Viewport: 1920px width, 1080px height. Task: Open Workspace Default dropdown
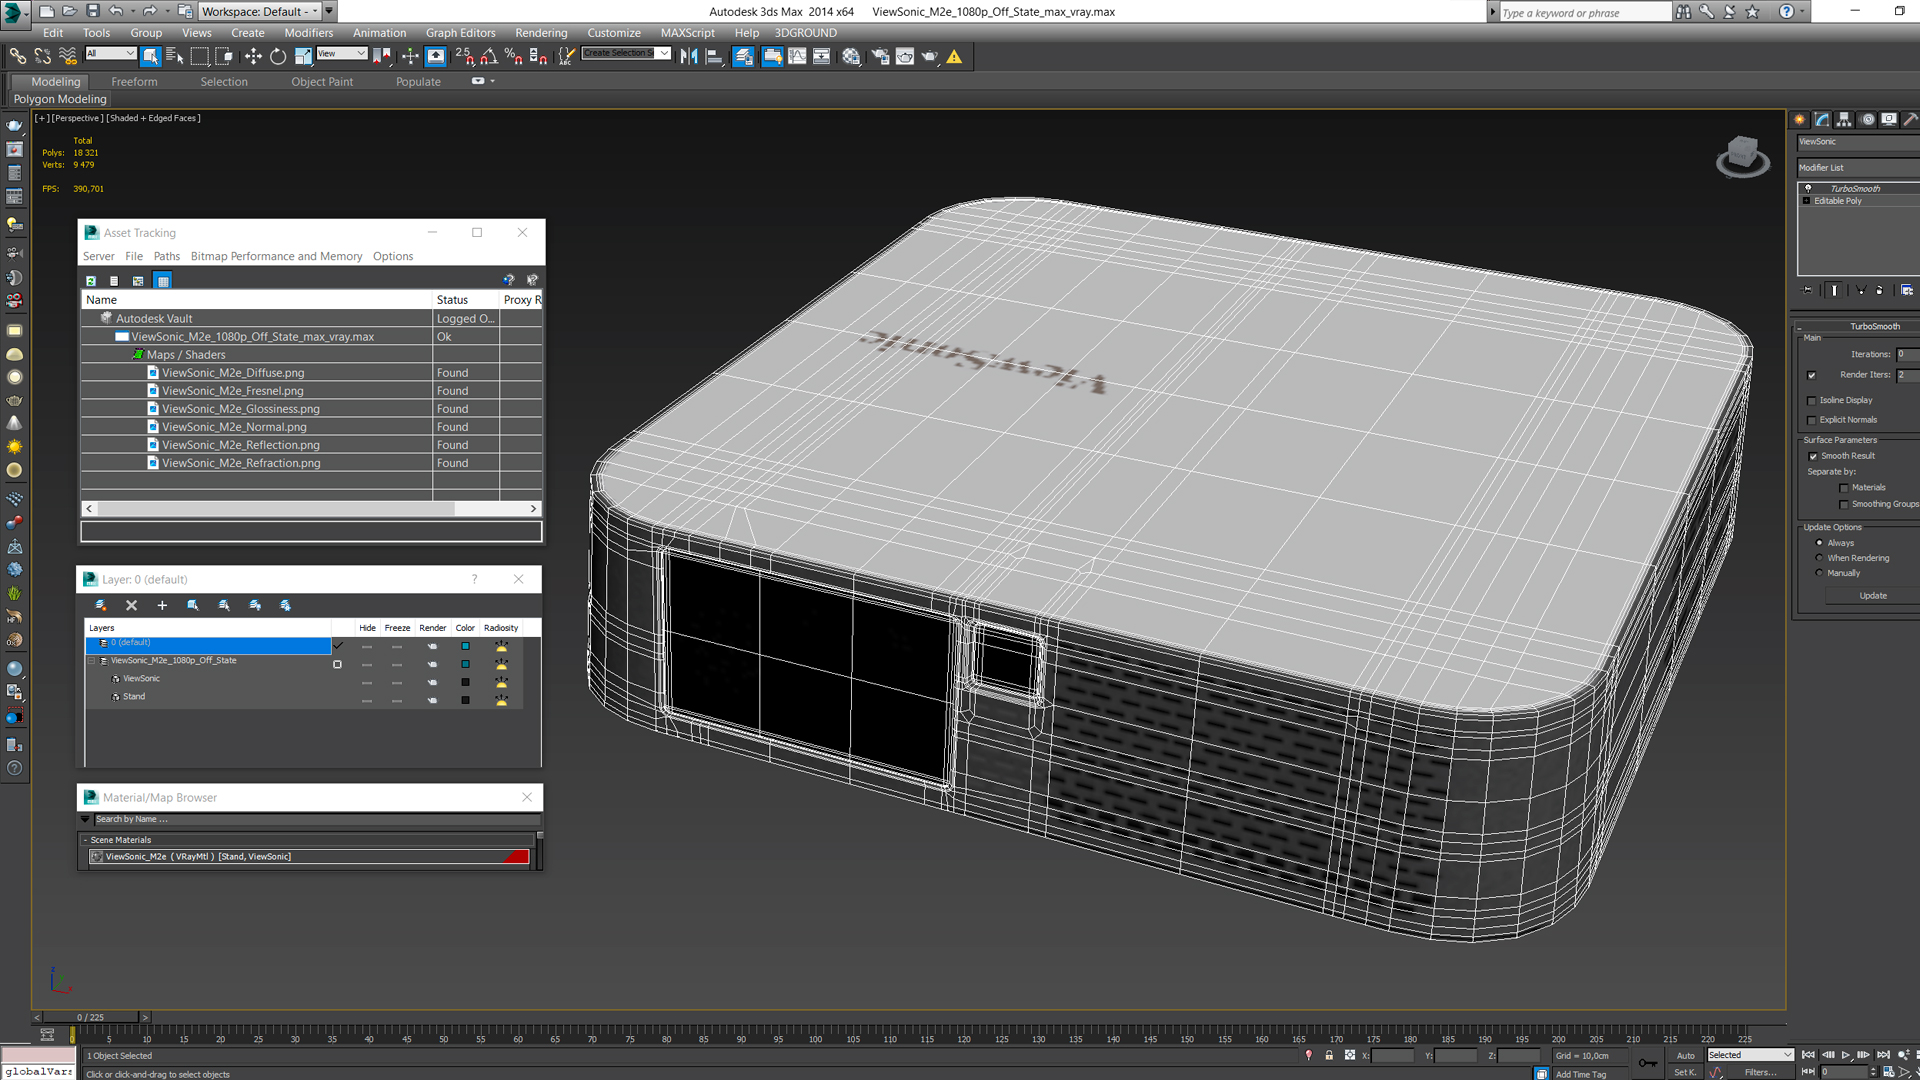coord(260,11)
